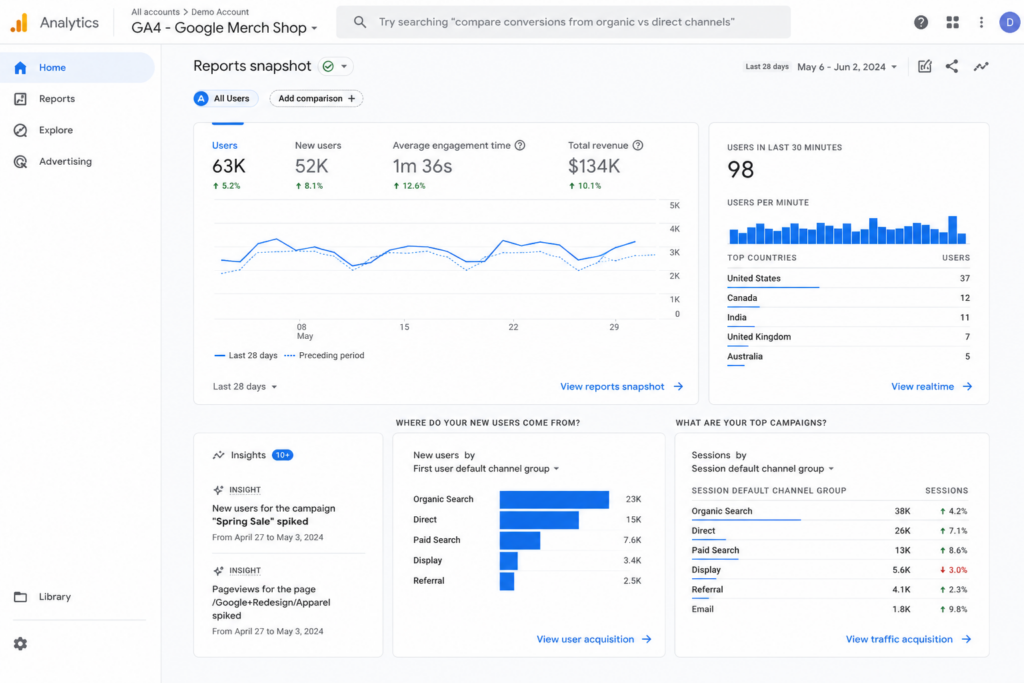Open the insights trend-line icon at top right
1024x683 pixels.
click(981, 66)
